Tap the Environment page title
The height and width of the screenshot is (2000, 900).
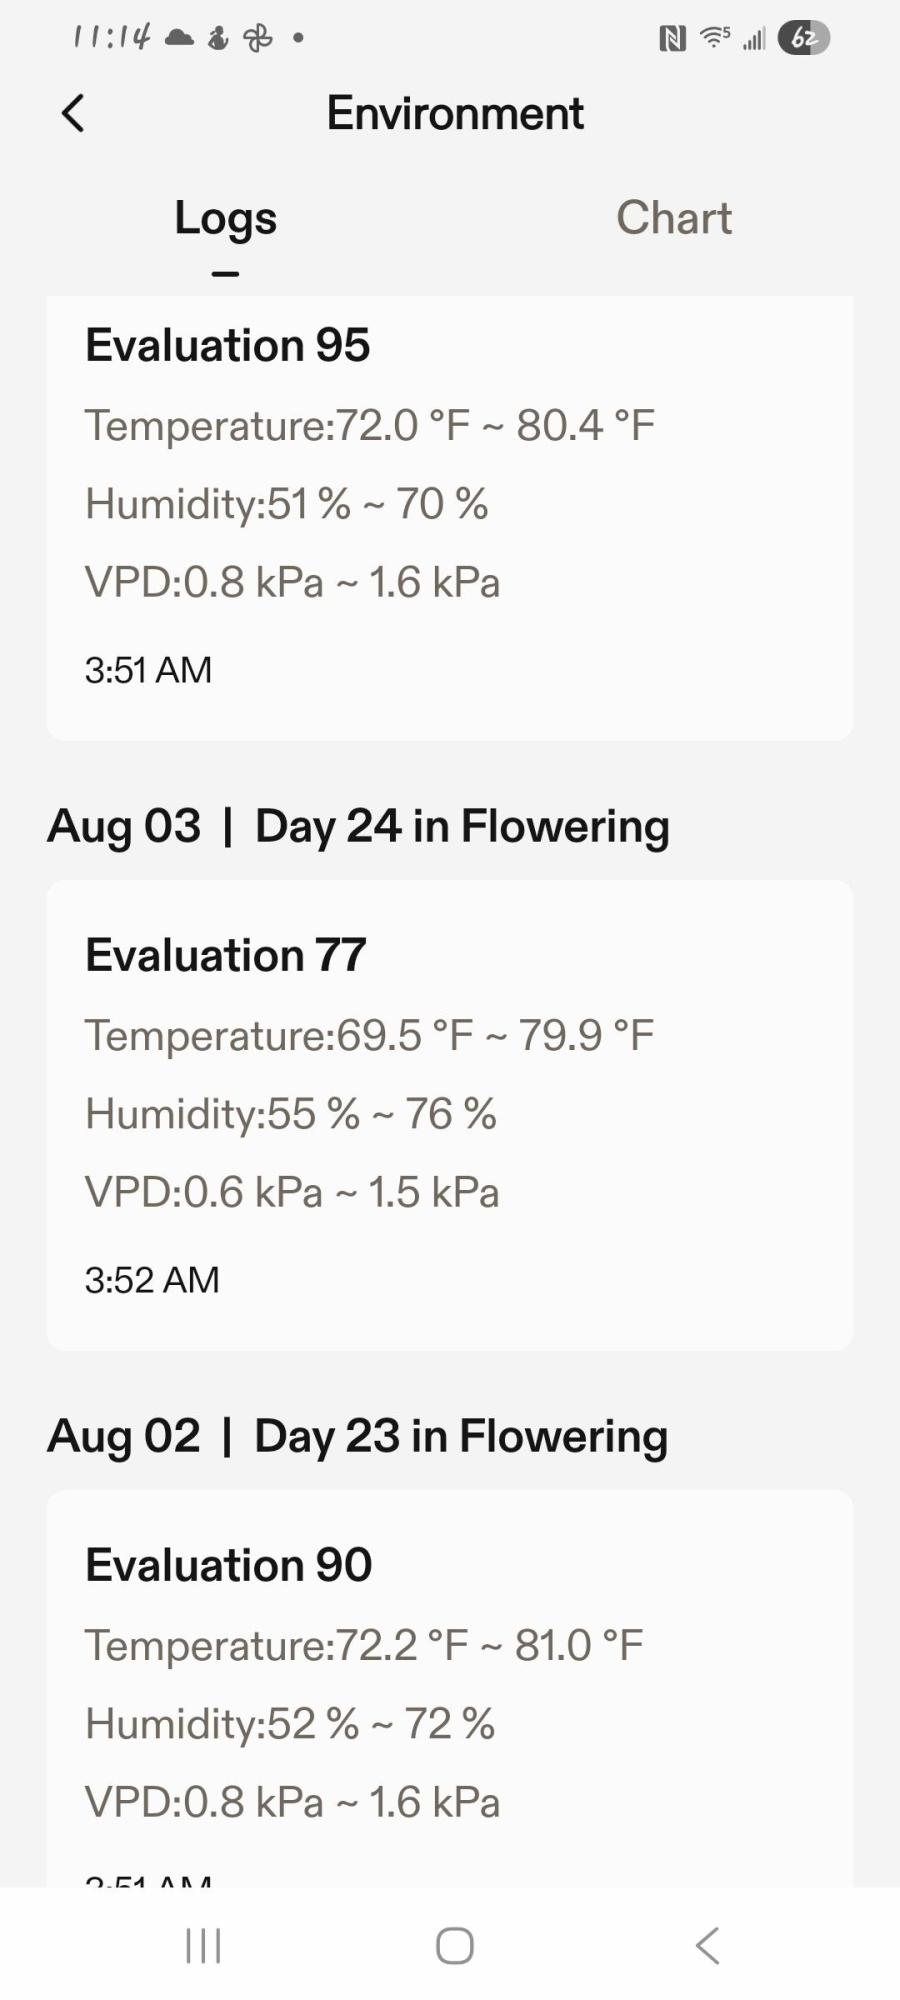coord(455,113)
